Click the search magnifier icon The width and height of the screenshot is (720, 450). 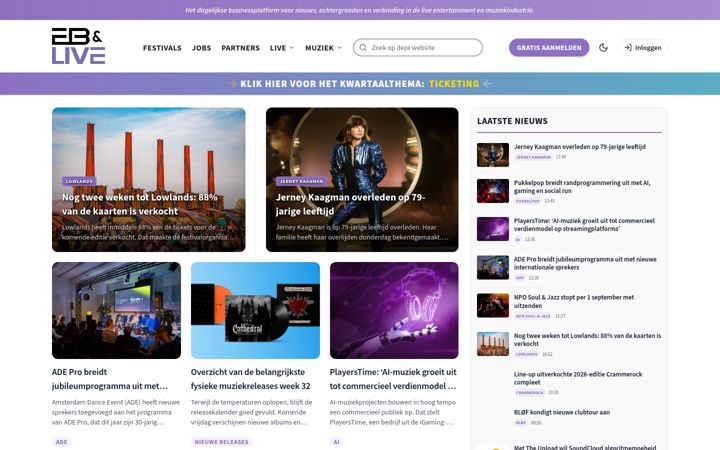363,47
